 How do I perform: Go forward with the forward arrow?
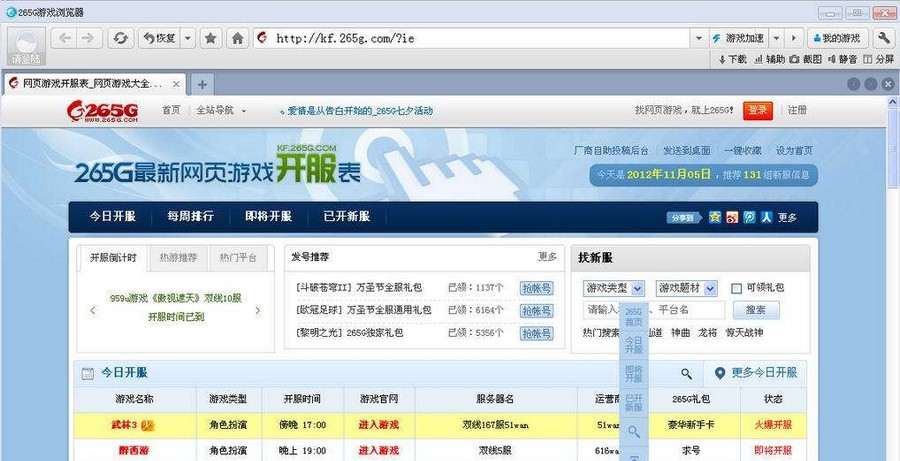coord(87,38)
